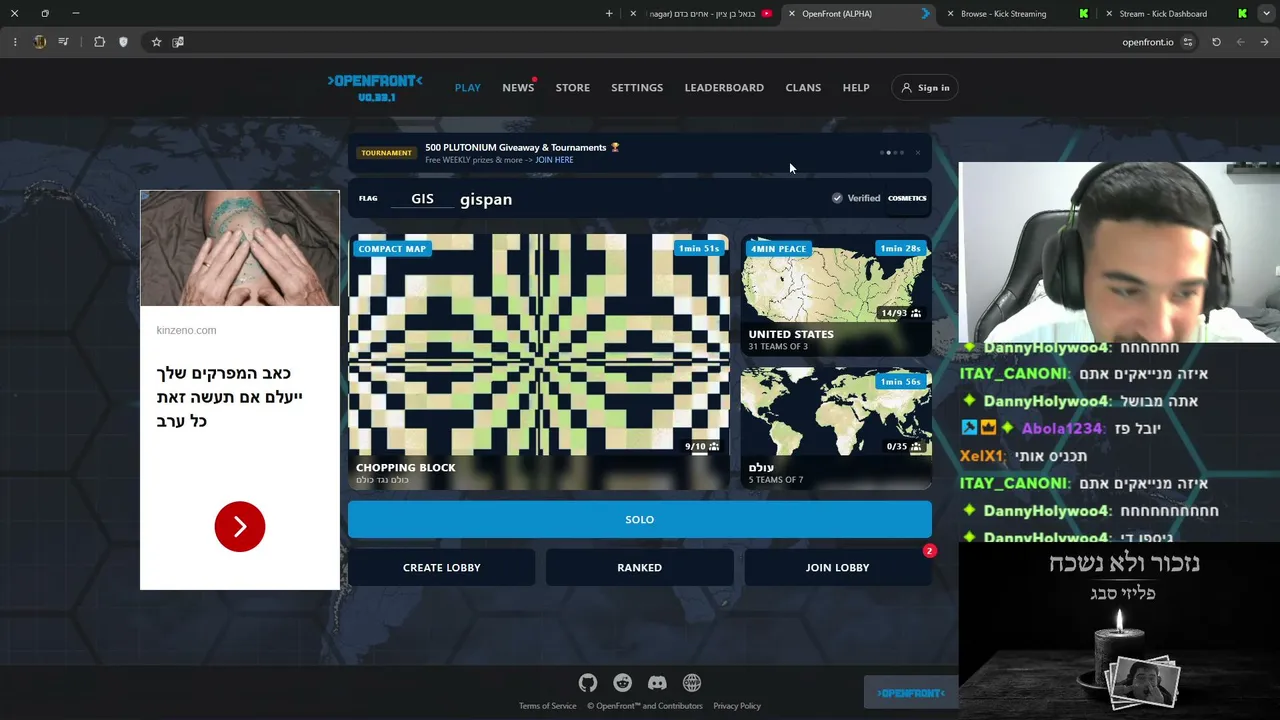Open the OWP globe icon in footer

(x=692, y=683)
